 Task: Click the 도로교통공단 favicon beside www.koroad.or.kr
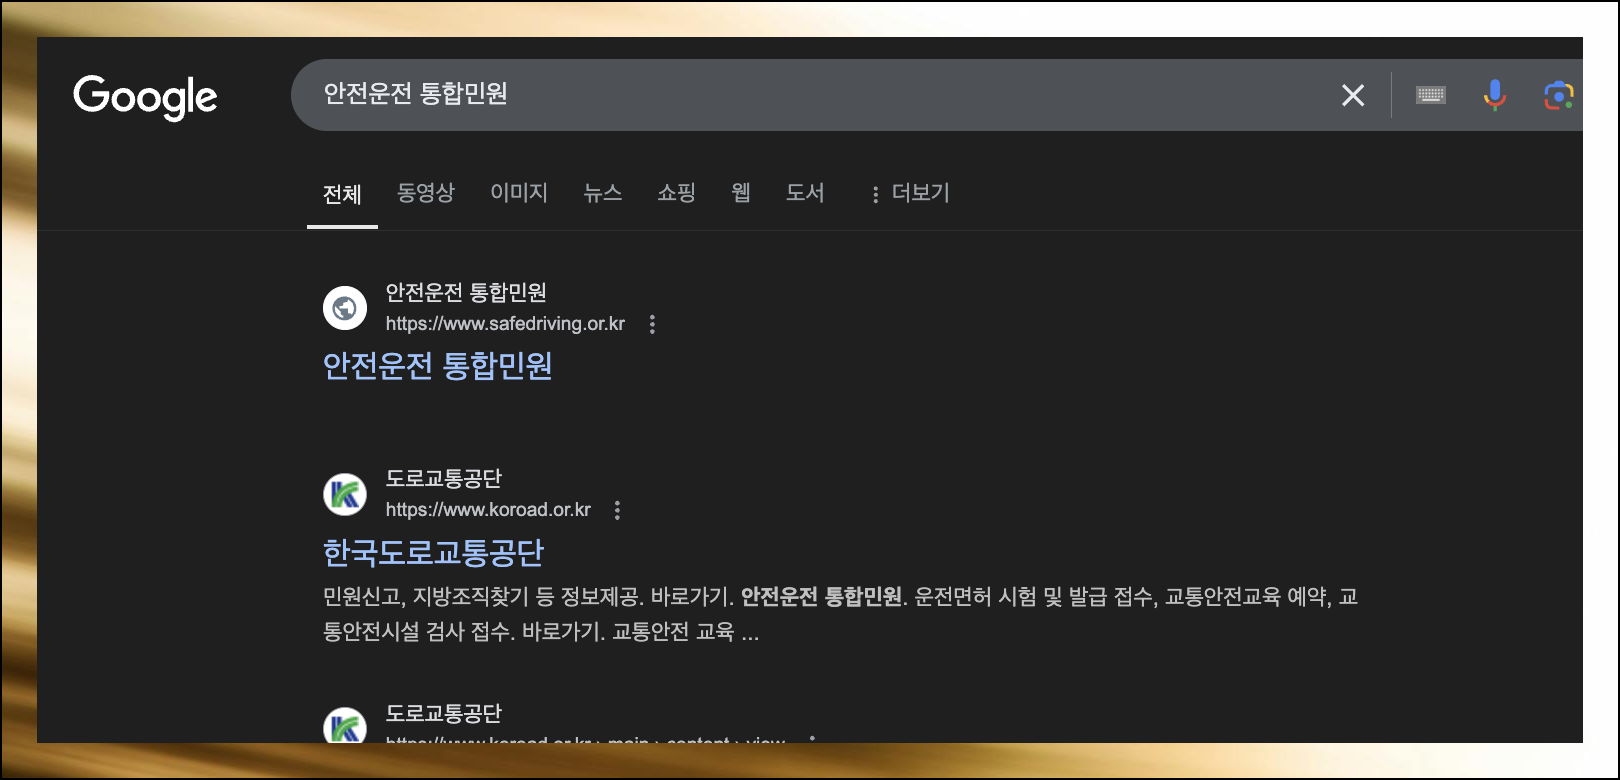click(345, 493)
